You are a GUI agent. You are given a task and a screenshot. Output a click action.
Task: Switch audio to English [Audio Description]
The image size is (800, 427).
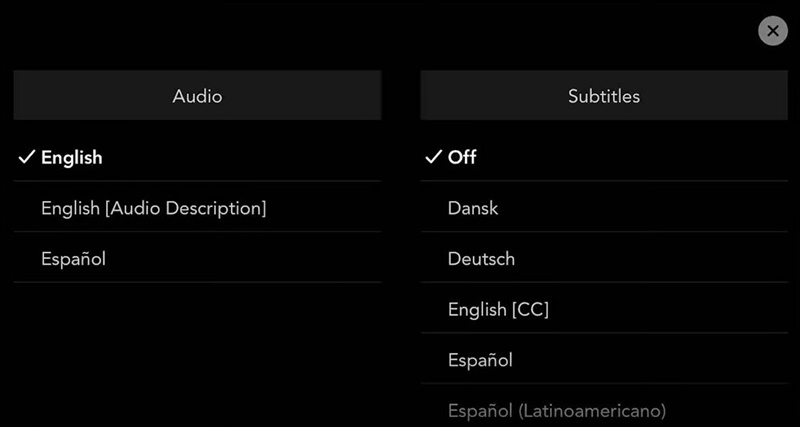click(197, 208)
